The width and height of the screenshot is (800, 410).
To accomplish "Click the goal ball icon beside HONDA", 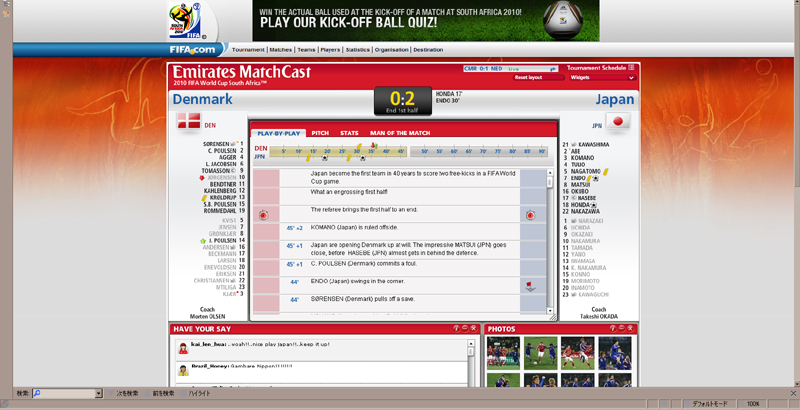I will pos(593,205).
